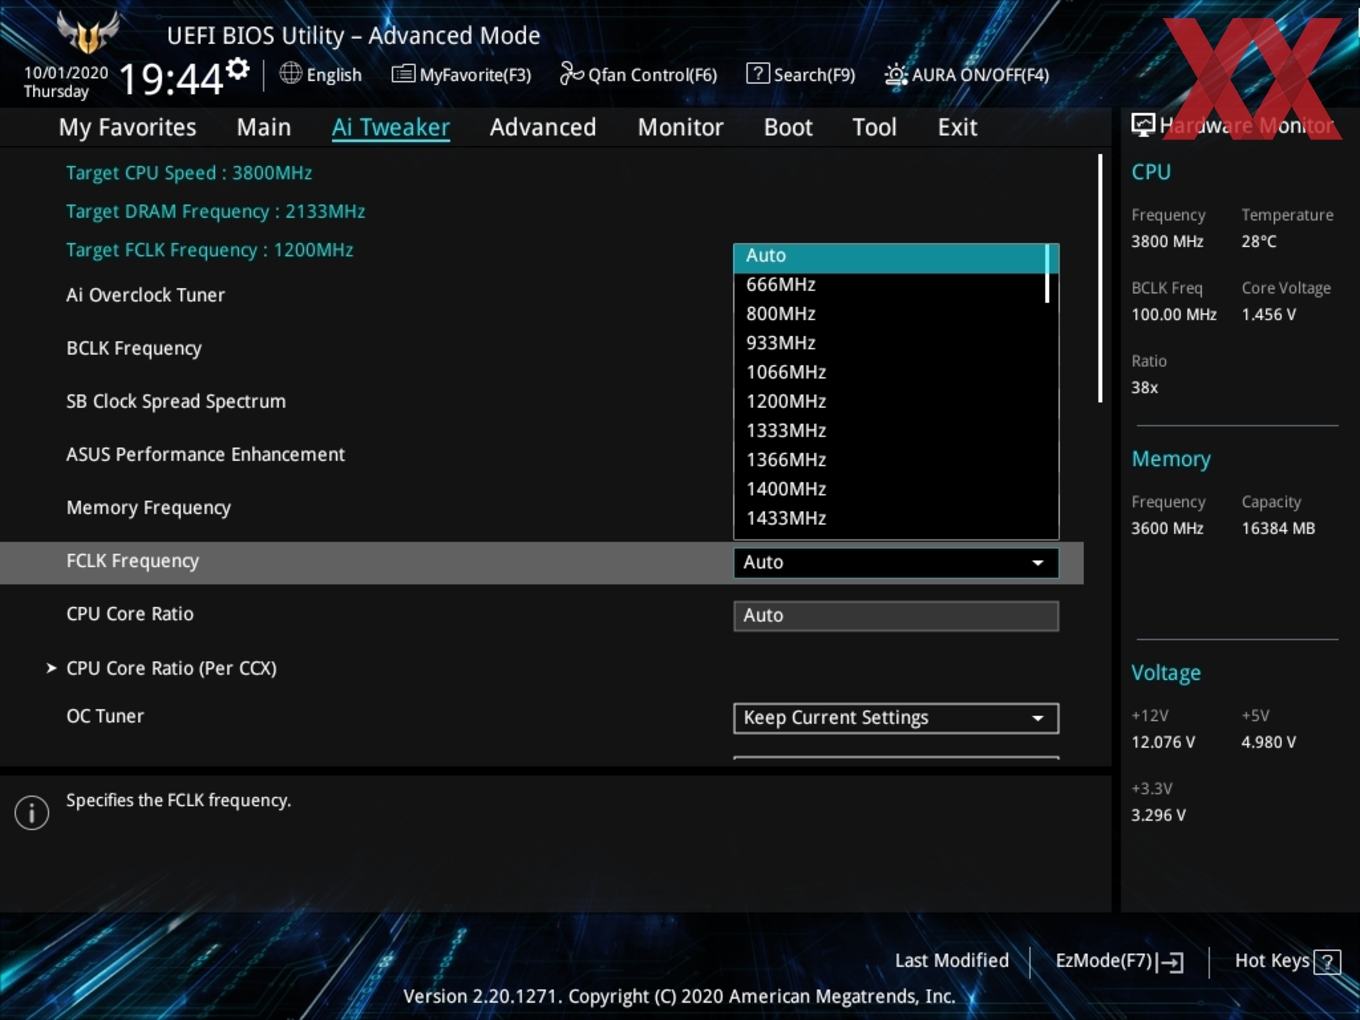
Task: Click Last Modified
Action: pyautogui.click(x=952, y=961)
